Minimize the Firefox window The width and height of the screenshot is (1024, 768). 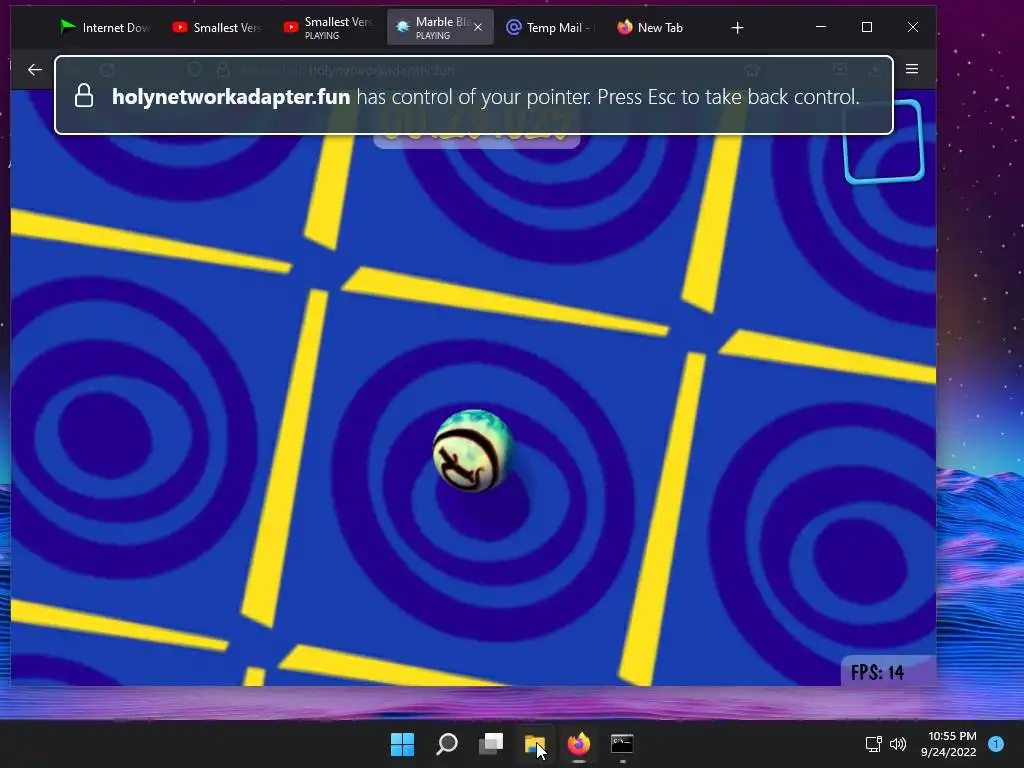(x=821, y=27)
